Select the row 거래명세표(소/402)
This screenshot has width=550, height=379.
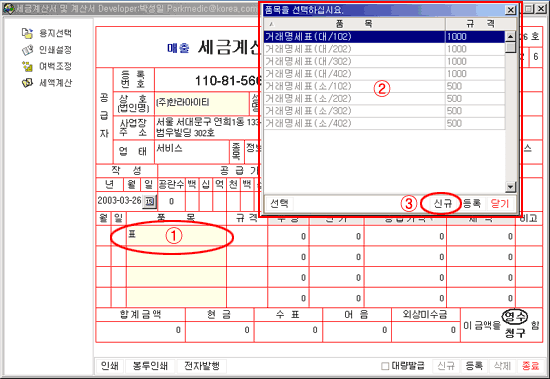click(384, 124)
